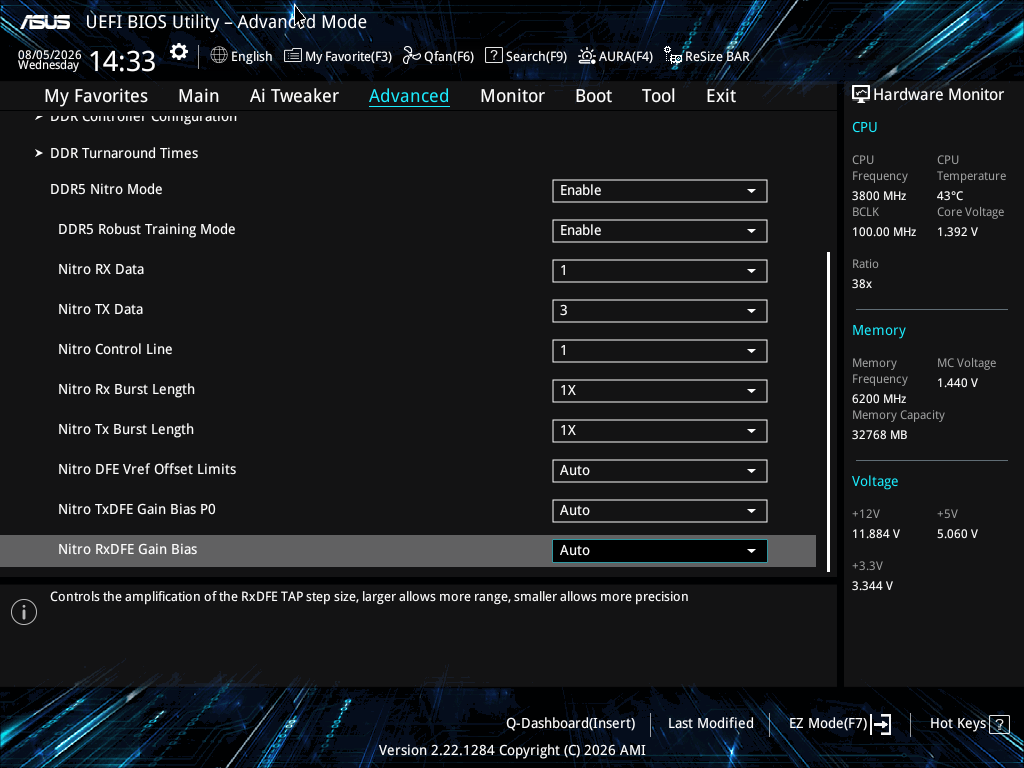This screenshot has height=768, width=1024.
Task: Click the 5.060 V reading
Action: point(957,534)
